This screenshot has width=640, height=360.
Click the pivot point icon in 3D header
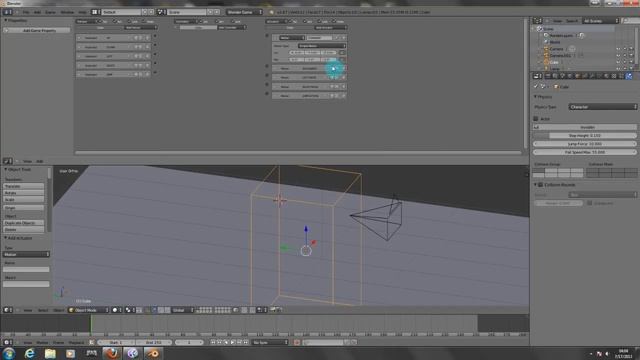(x=129, y=310)
